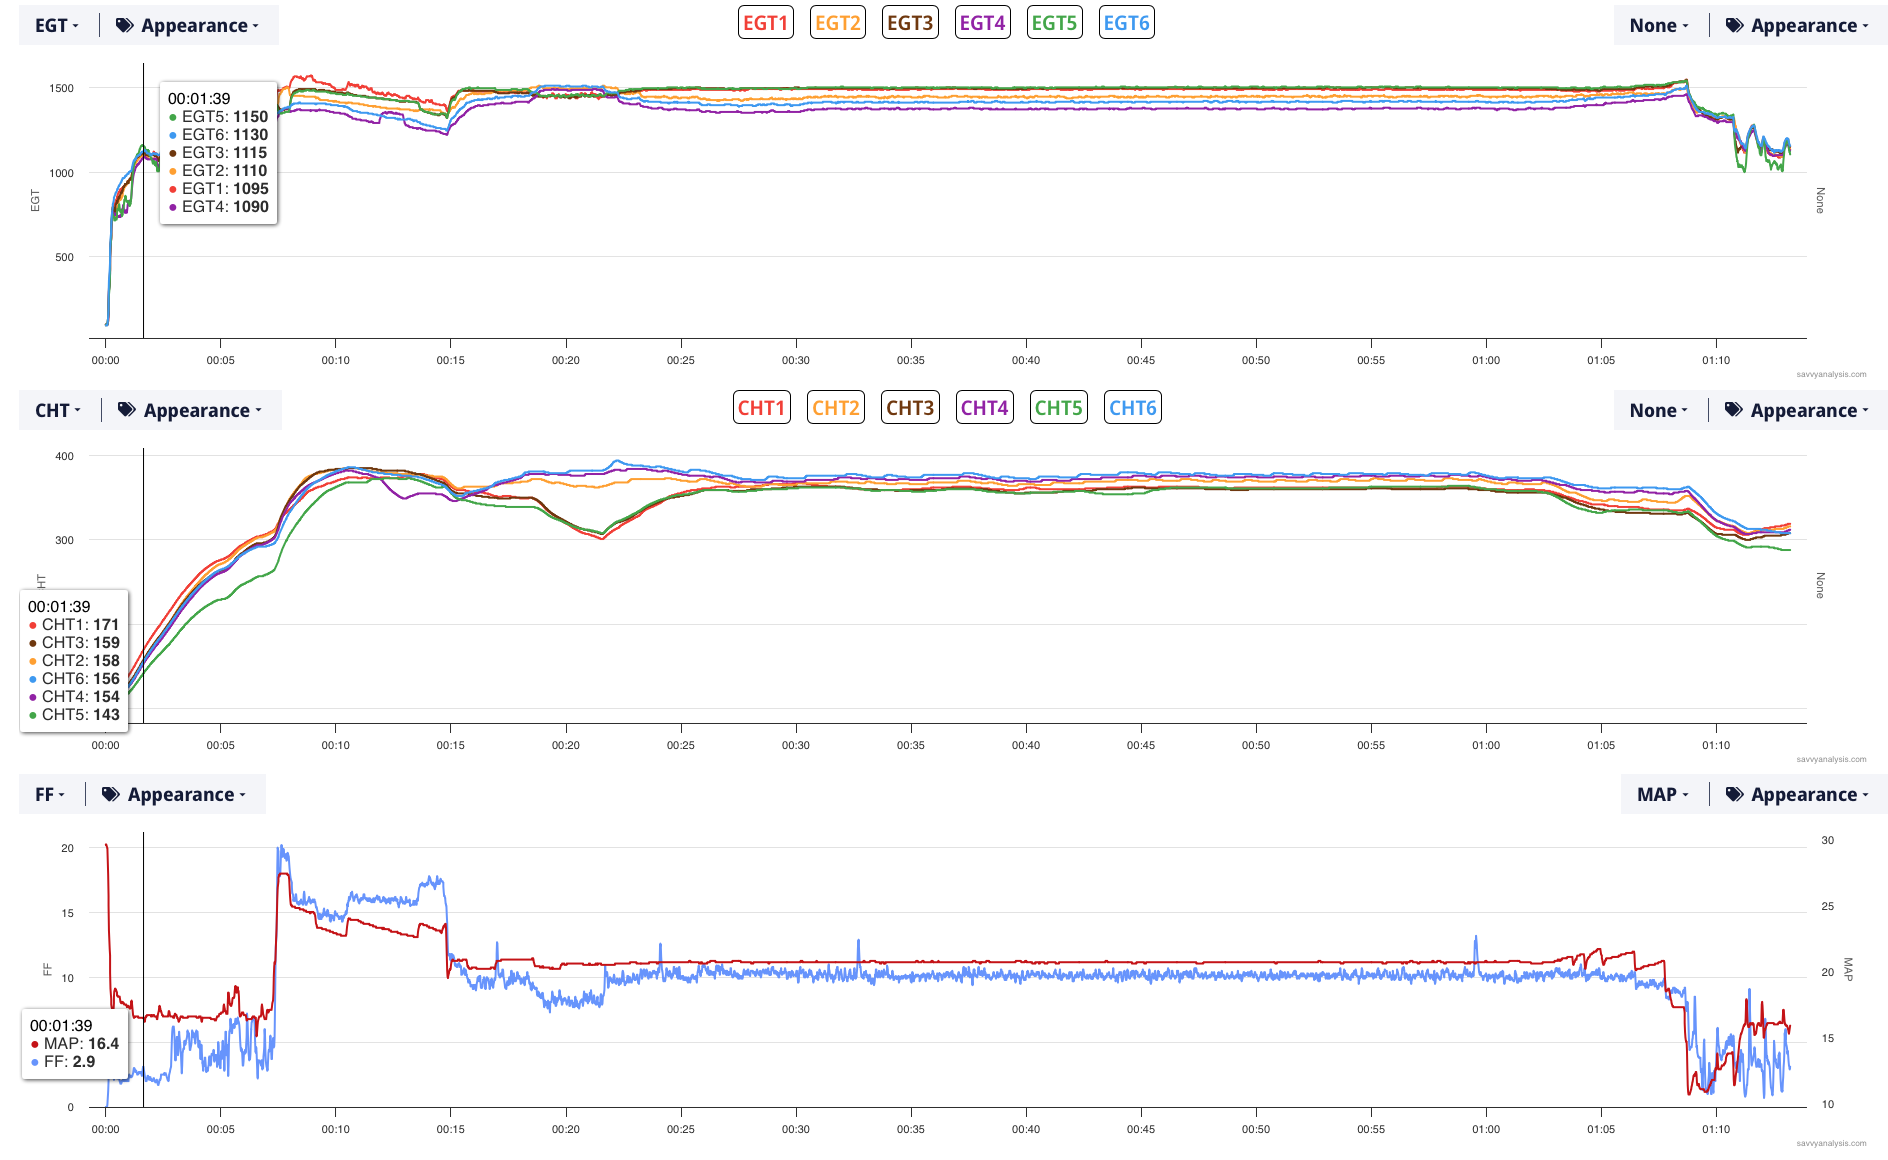The width and height of the screenshot is (1888, 1160).
Task: Click tag icon right of MAP dropdown
Action: coord(1735,795)
